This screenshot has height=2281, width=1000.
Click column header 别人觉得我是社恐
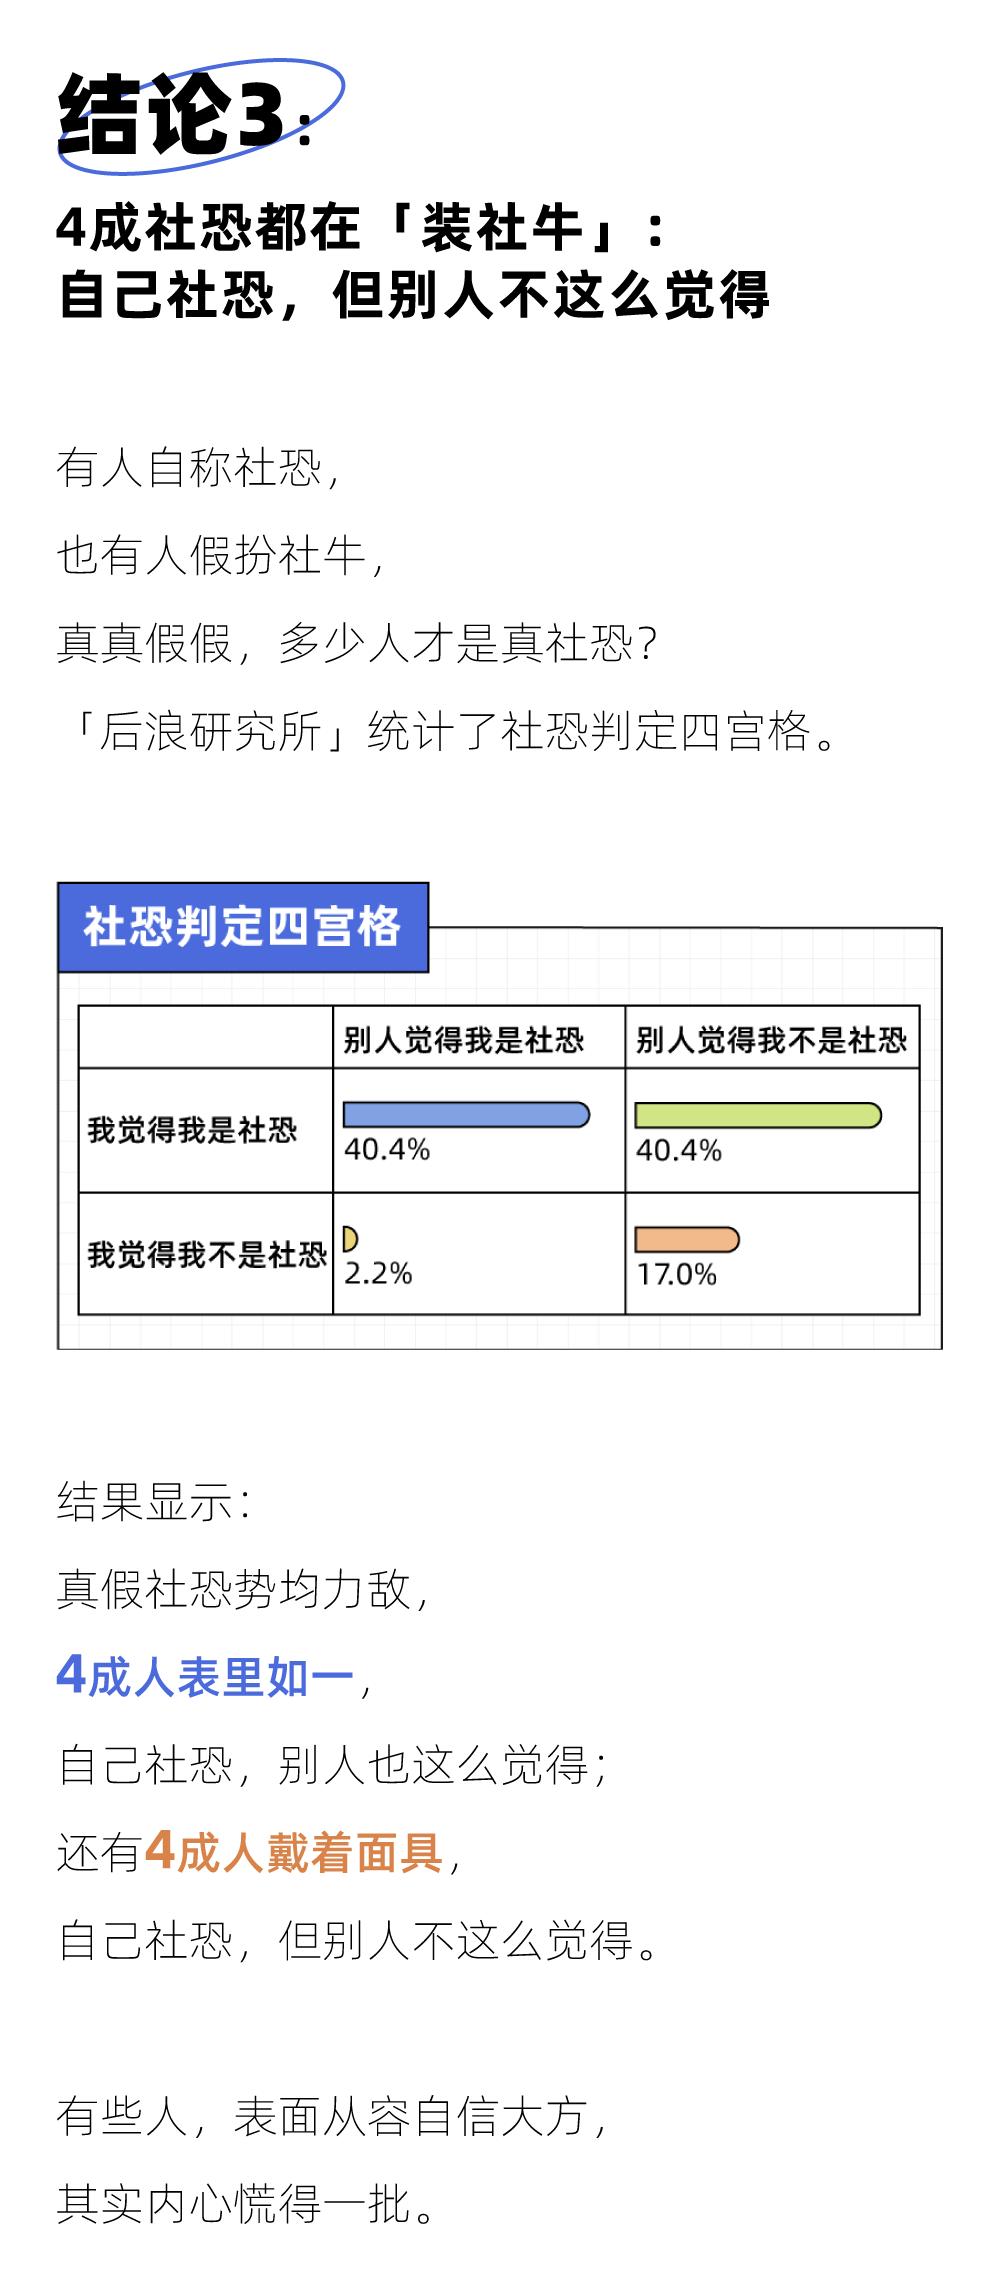[463, 1040]
